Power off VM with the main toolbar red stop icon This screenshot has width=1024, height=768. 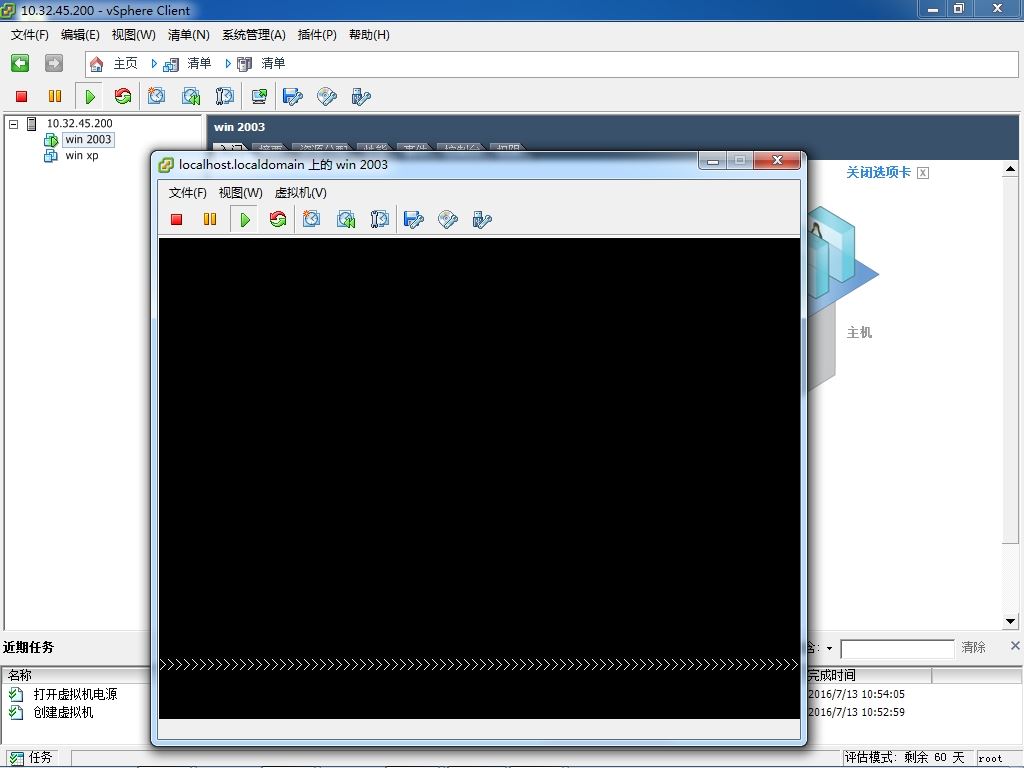point(22,97)
